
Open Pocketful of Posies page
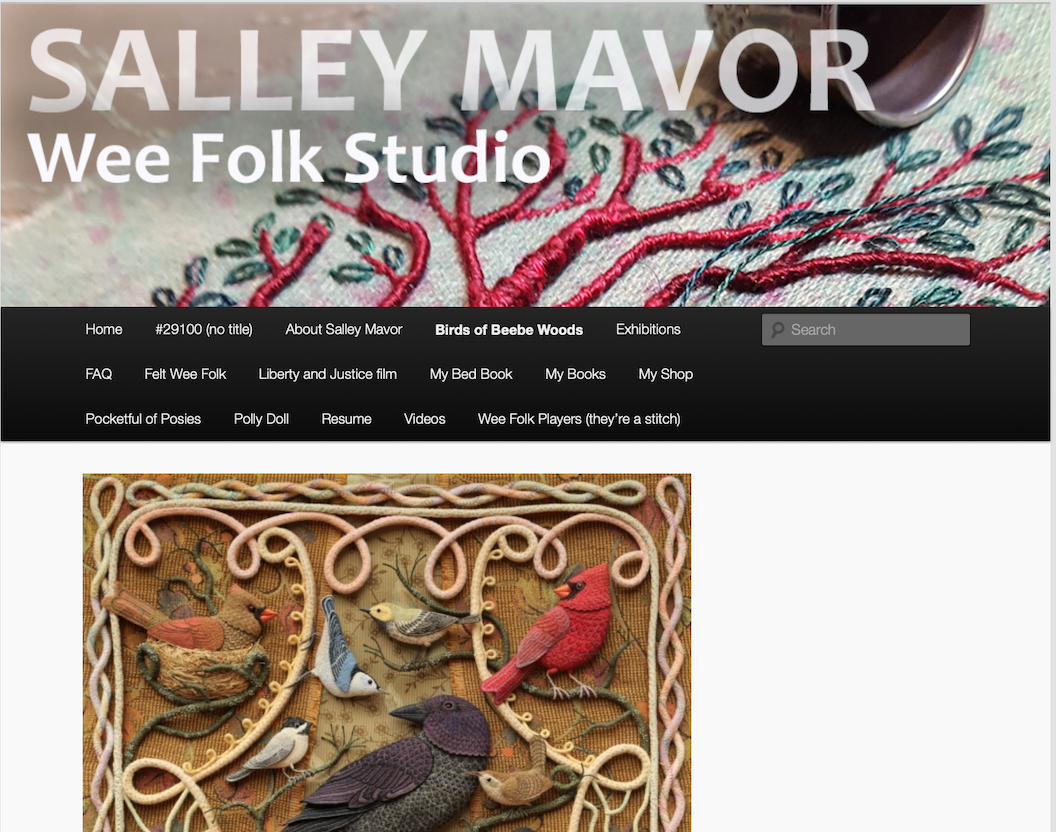pyautogui.click(x=143, y=419)
